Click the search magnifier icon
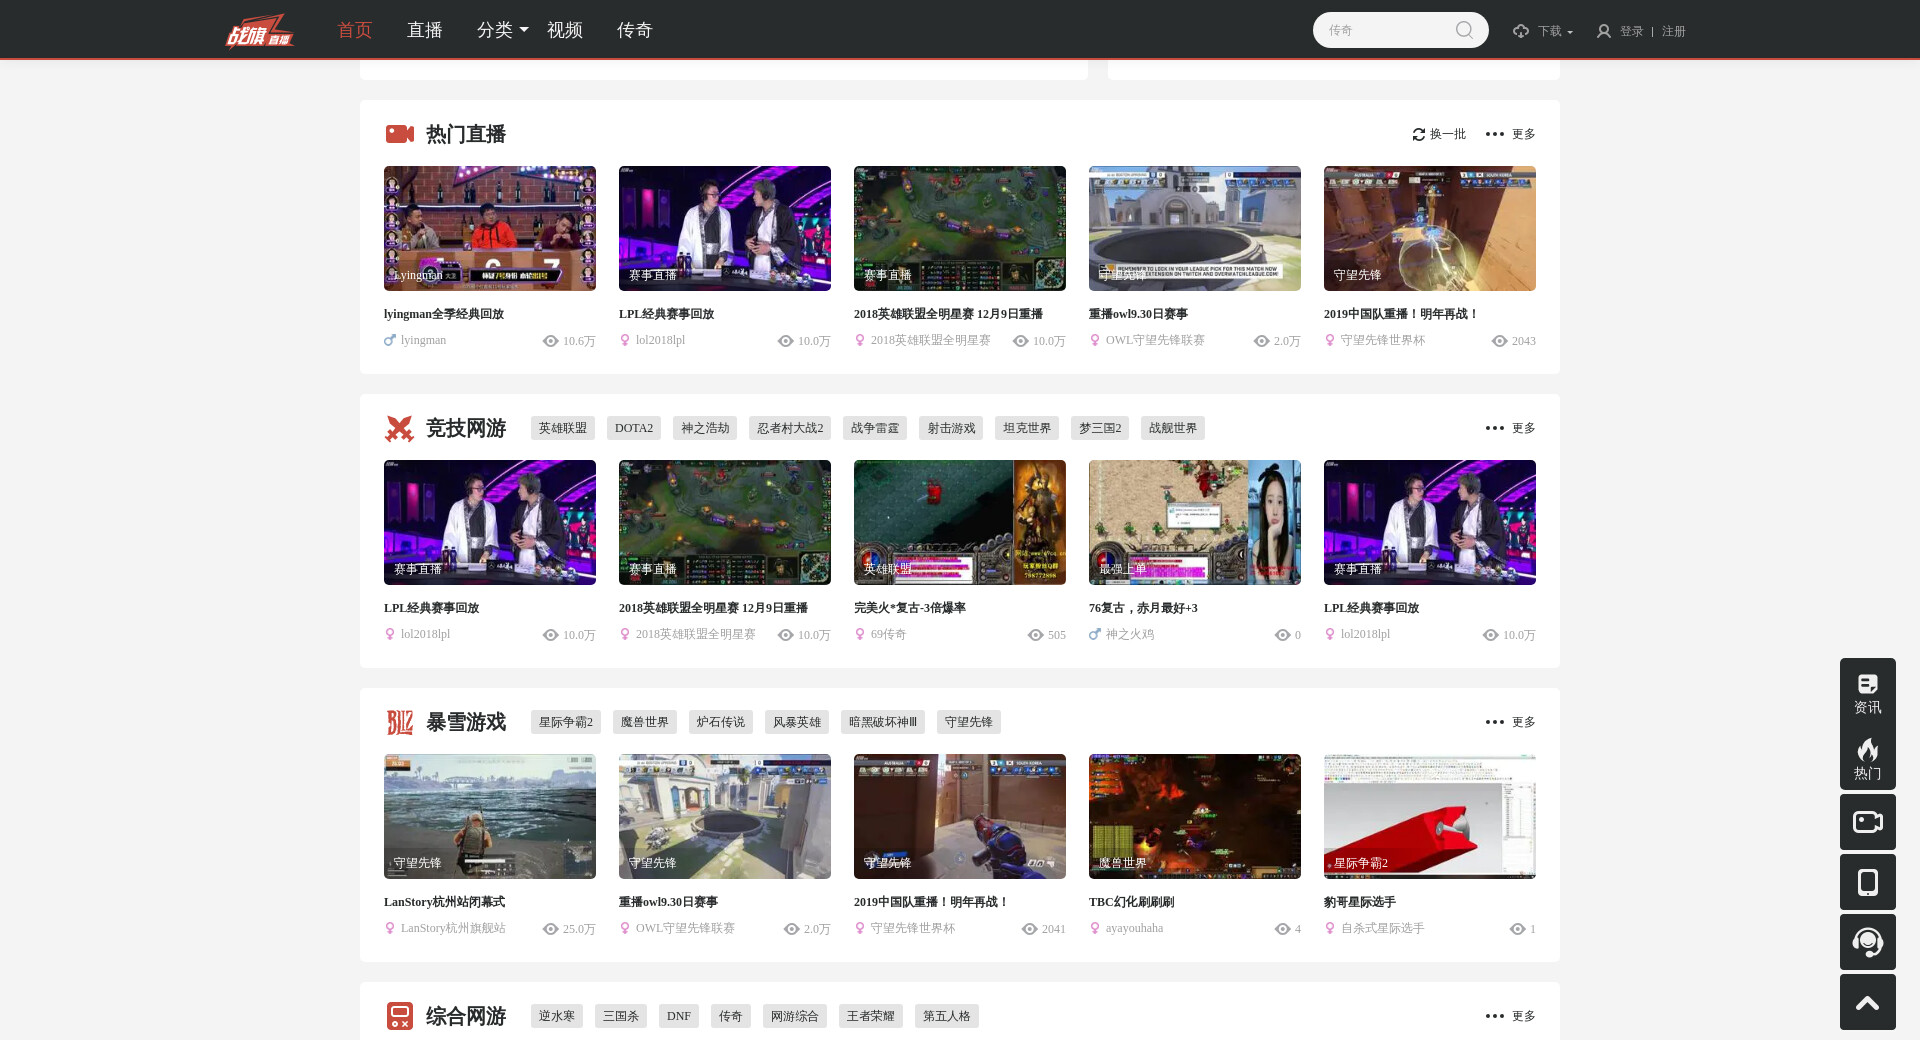This screenshot has height=1040, width=1920. coord(1464,30)
